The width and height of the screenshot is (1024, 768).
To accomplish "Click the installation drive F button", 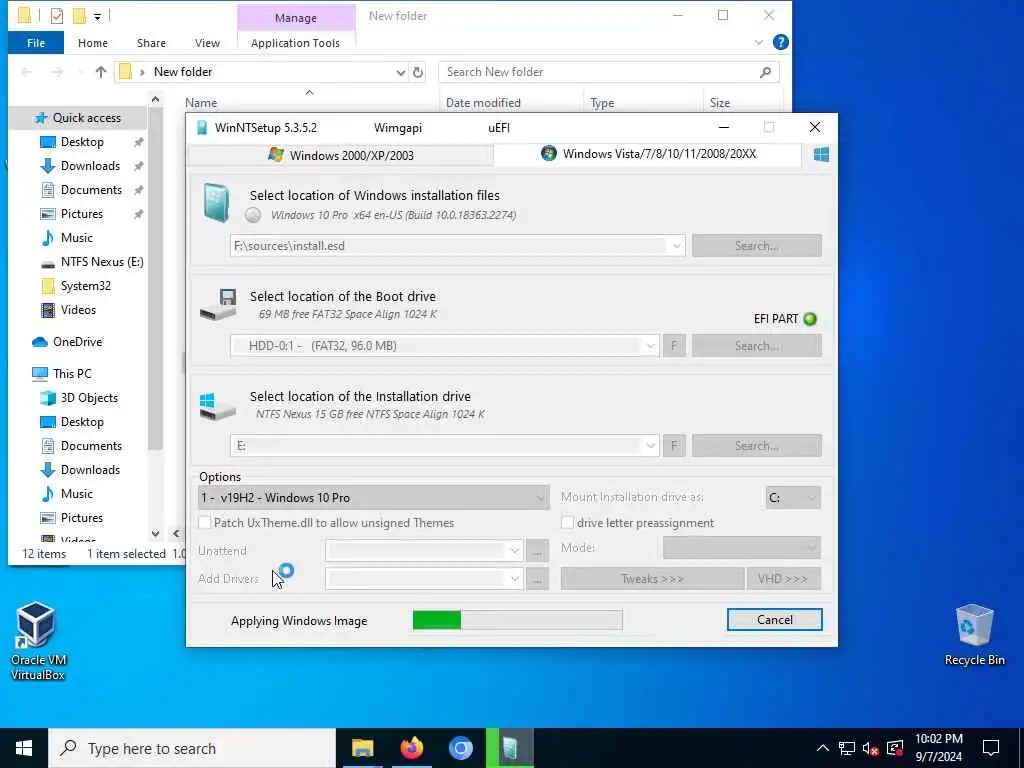I will tap(674, 445).
